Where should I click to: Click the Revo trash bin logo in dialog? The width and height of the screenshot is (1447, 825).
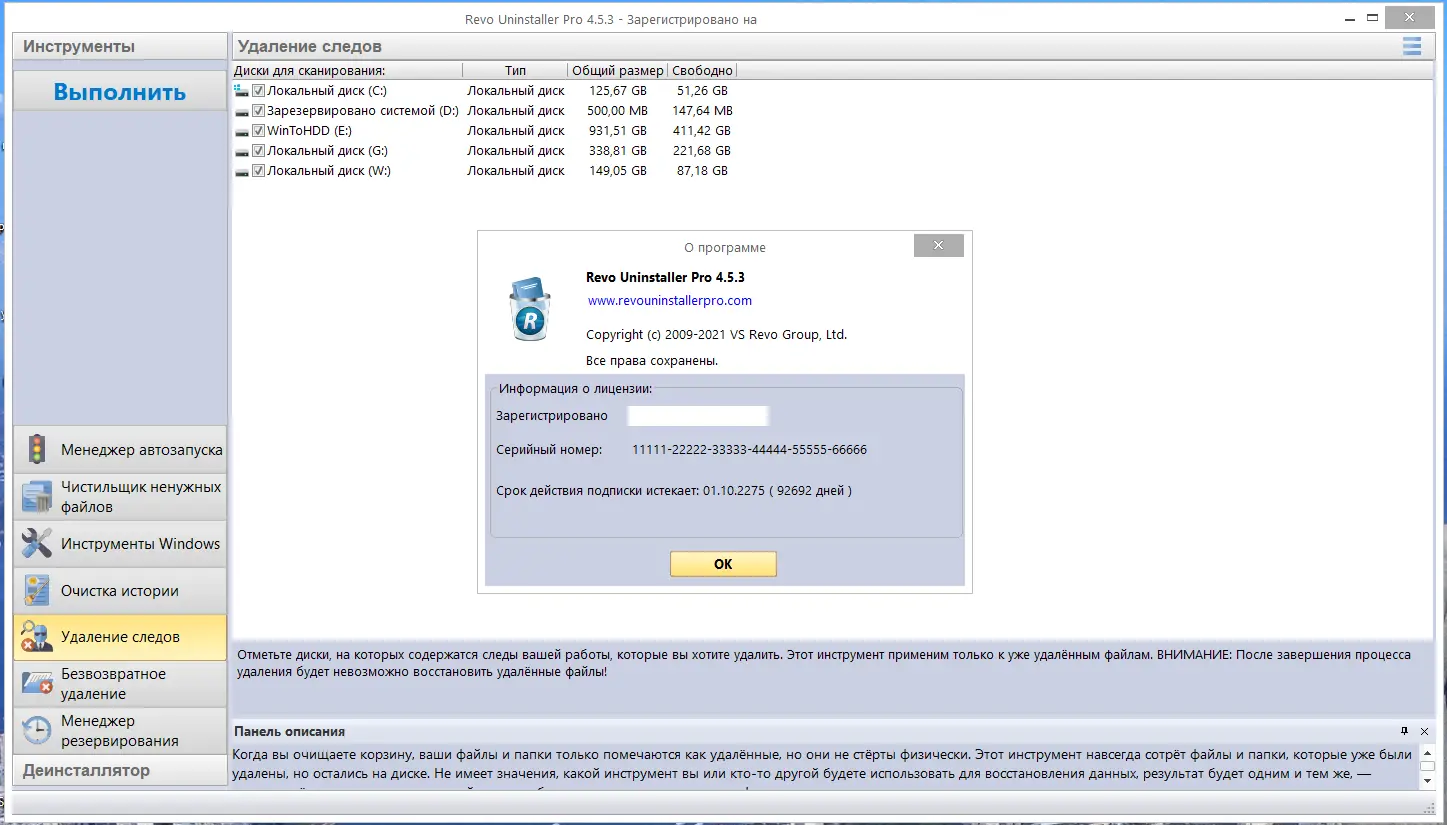point(530,310)
